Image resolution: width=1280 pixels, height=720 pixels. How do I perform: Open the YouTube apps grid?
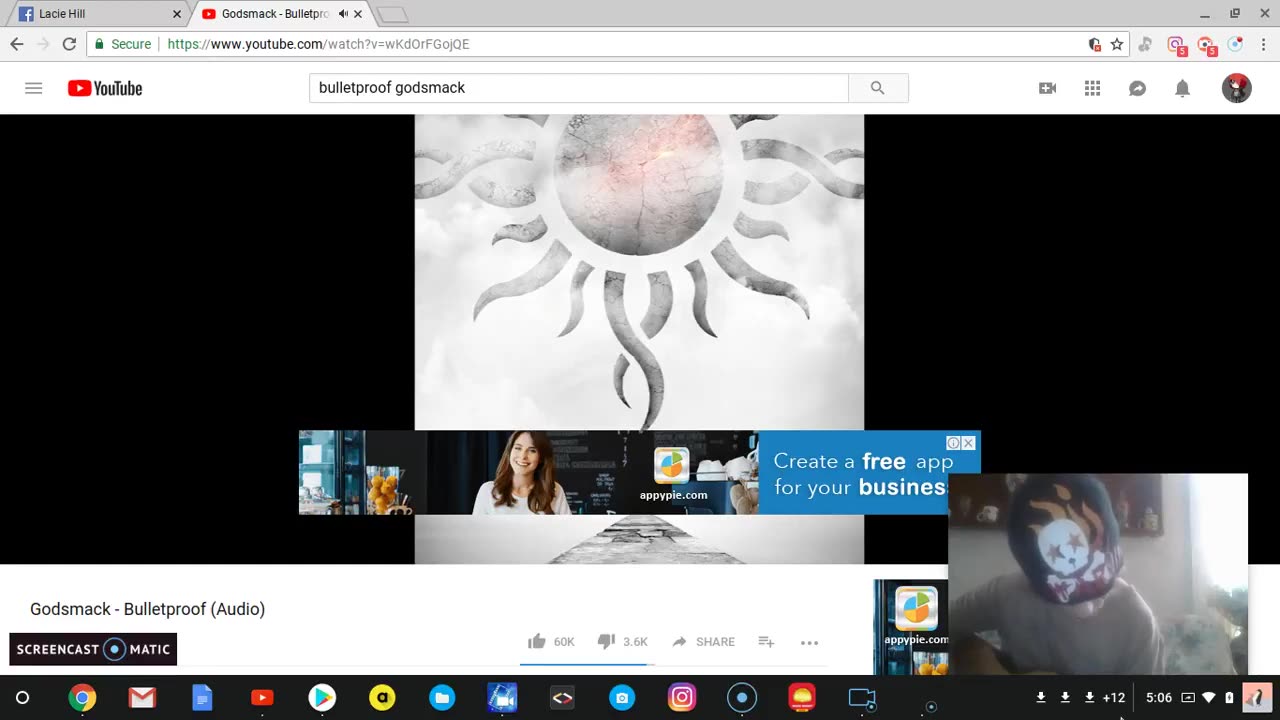pos(1092,88)
